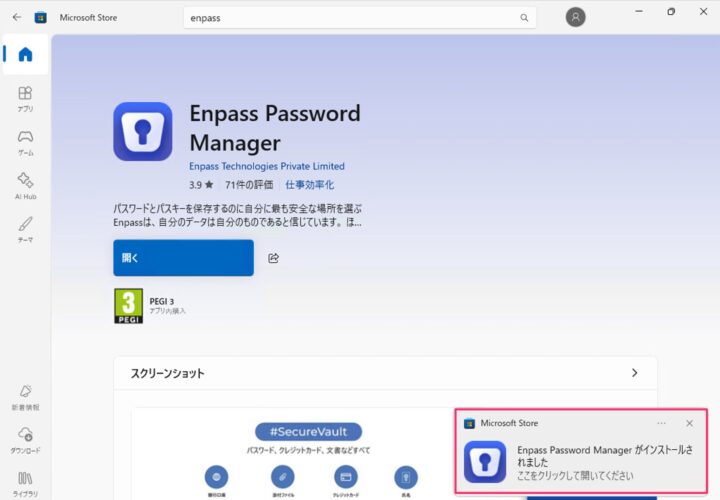Open the 仕事効率化 category link

point(309,185)
